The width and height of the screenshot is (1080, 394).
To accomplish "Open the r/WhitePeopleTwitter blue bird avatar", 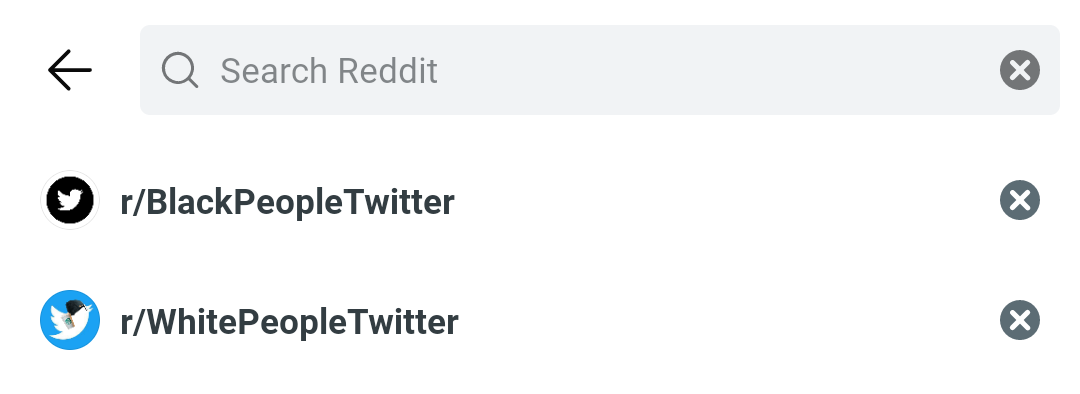I will 70,320.
